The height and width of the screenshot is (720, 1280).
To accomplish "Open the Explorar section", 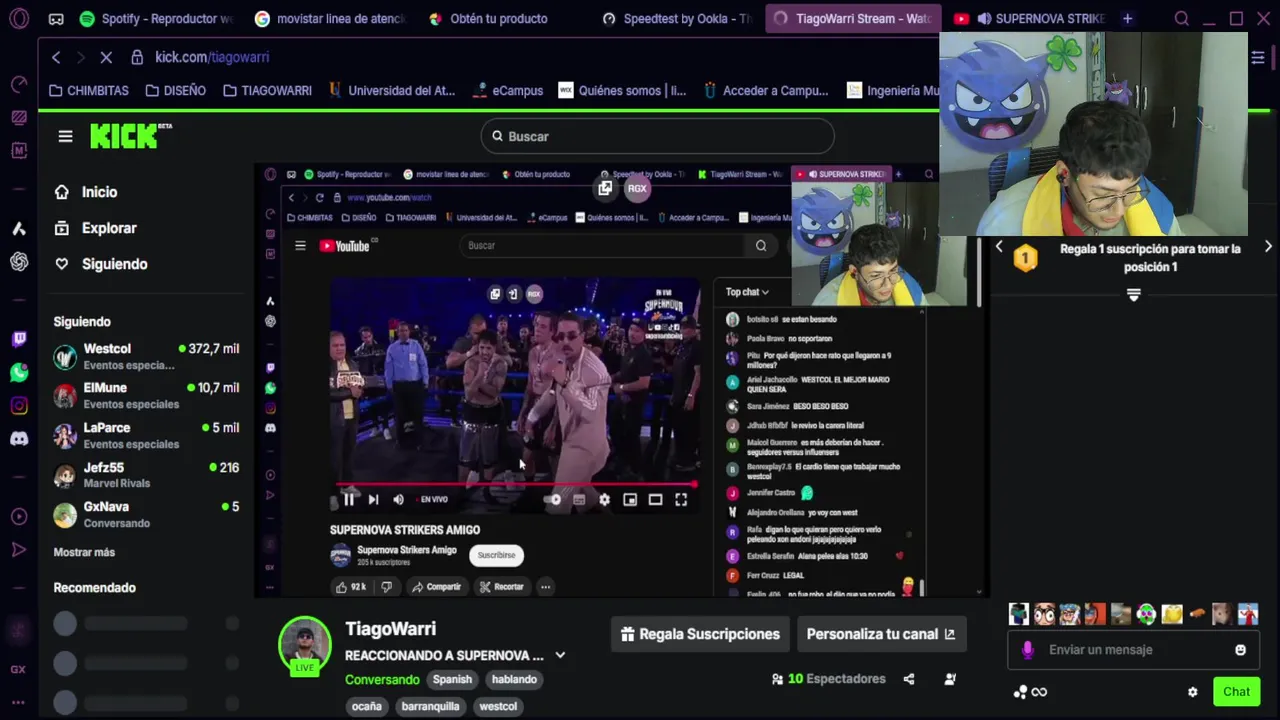I will 95,228.
